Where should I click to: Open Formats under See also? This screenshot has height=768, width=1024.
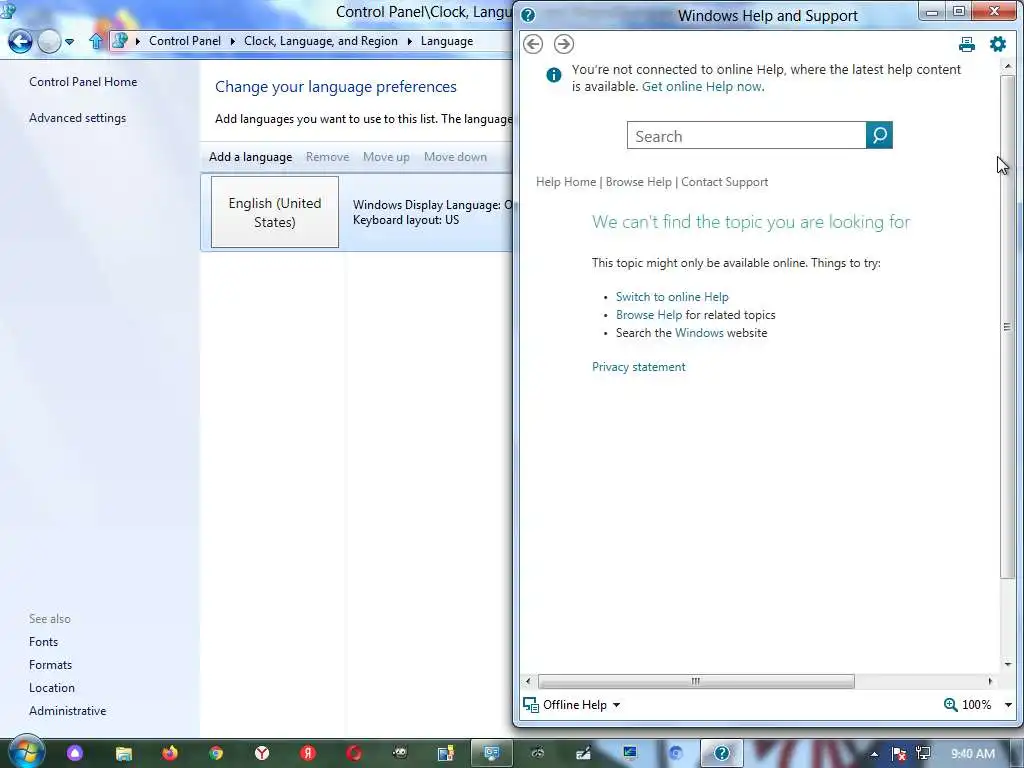click(x=50, y=665)
